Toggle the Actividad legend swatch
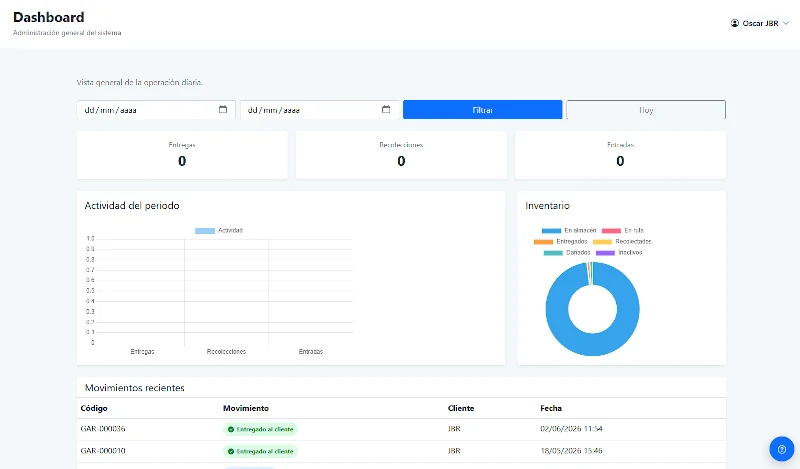 click(x=205, y=231)
